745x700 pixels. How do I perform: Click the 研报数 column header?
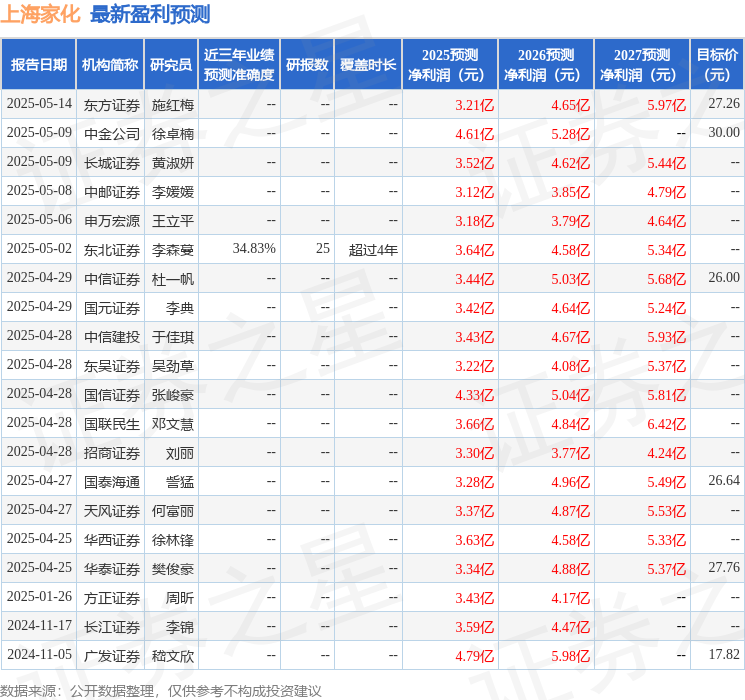click(307, 65)
